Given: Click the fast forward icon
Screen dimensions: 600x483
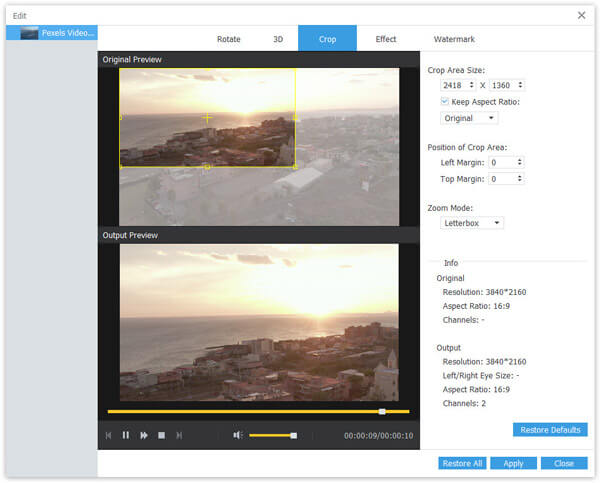Looking at the screenshot, I should [x=144, y=435].
